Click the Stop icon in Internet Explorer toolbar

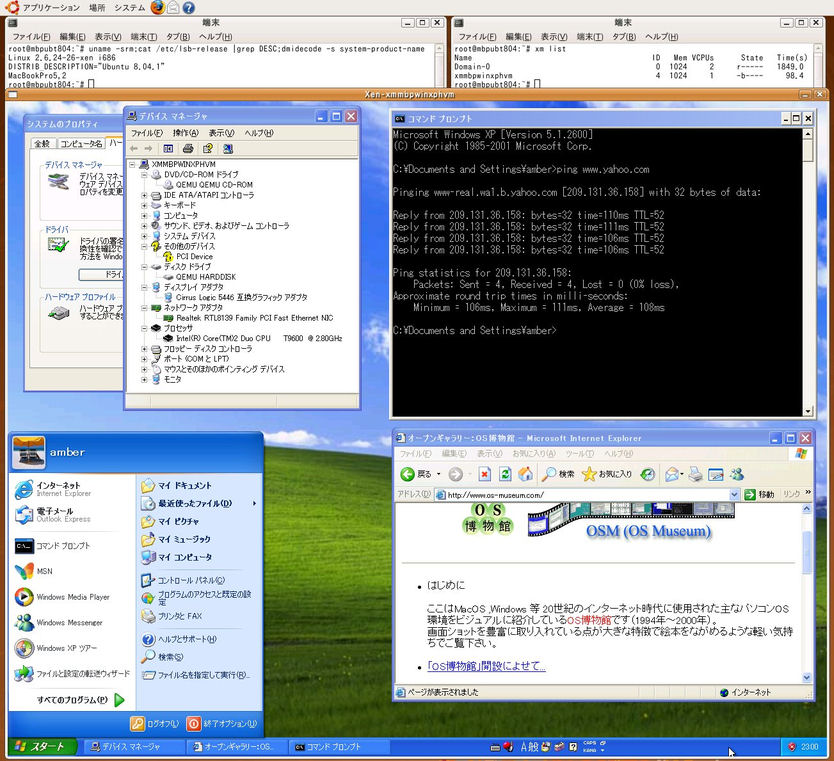(485, 474)
